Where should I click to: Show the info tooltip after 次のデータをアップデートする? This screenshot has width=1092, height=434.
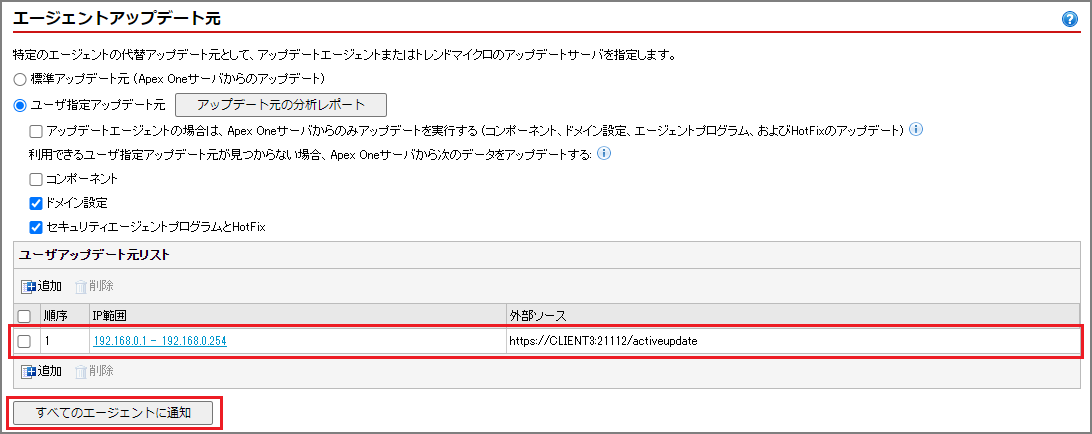point(604,153)
